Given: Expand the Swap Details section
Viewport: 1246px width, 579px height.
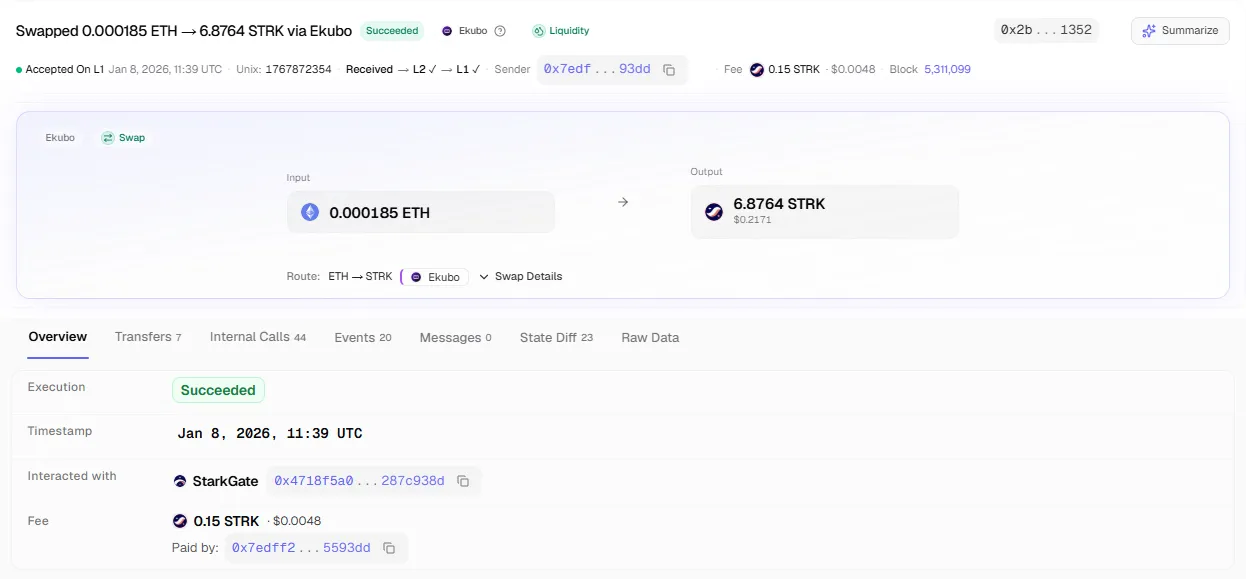Looking at the screenshot, I should (520, 277).
